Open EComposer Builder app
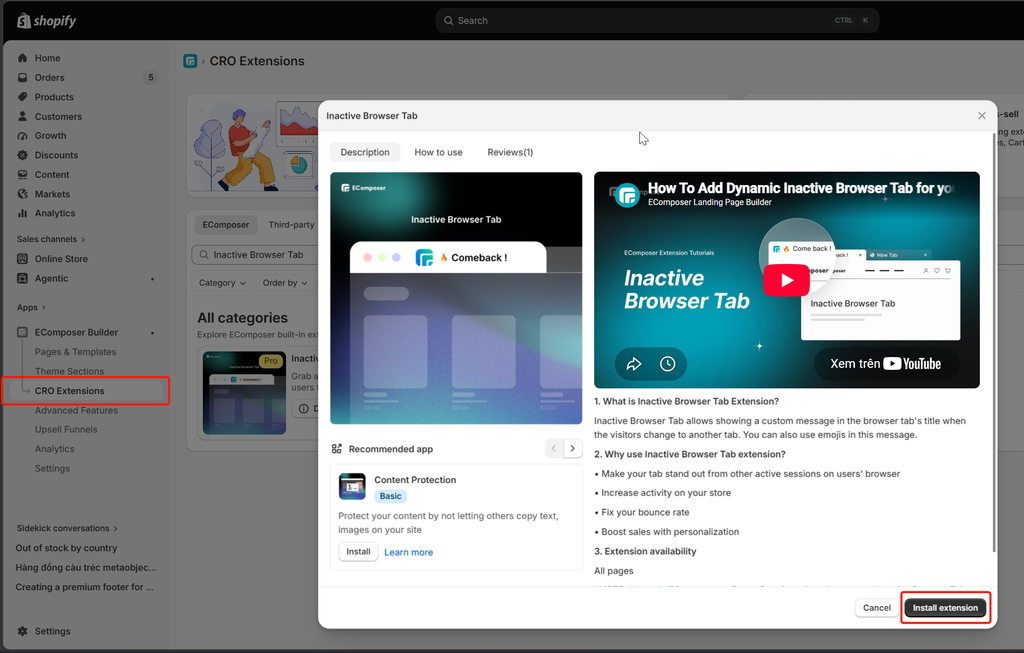Image resolution: width=1024 pixels, height=653 pixels. point(76,332)
